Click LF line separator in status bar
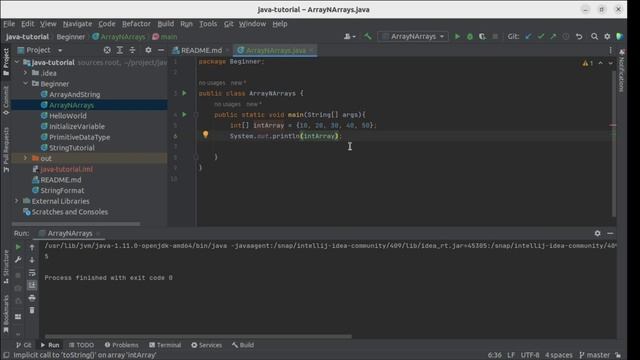Screen dimensions: 640x360 511,355
